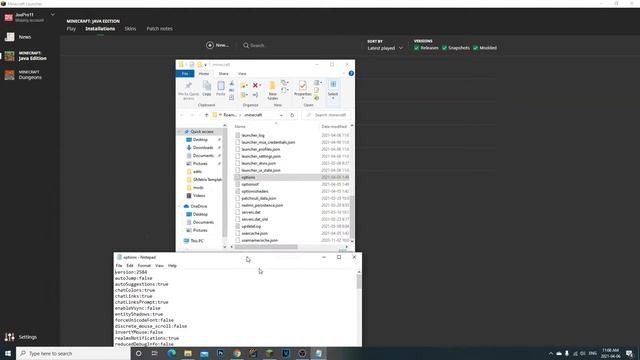The height and width of the screenshot is (360, 640).
Task: Click Explorer file list horizontal scrollbar
Action: (x=266, y=247)
